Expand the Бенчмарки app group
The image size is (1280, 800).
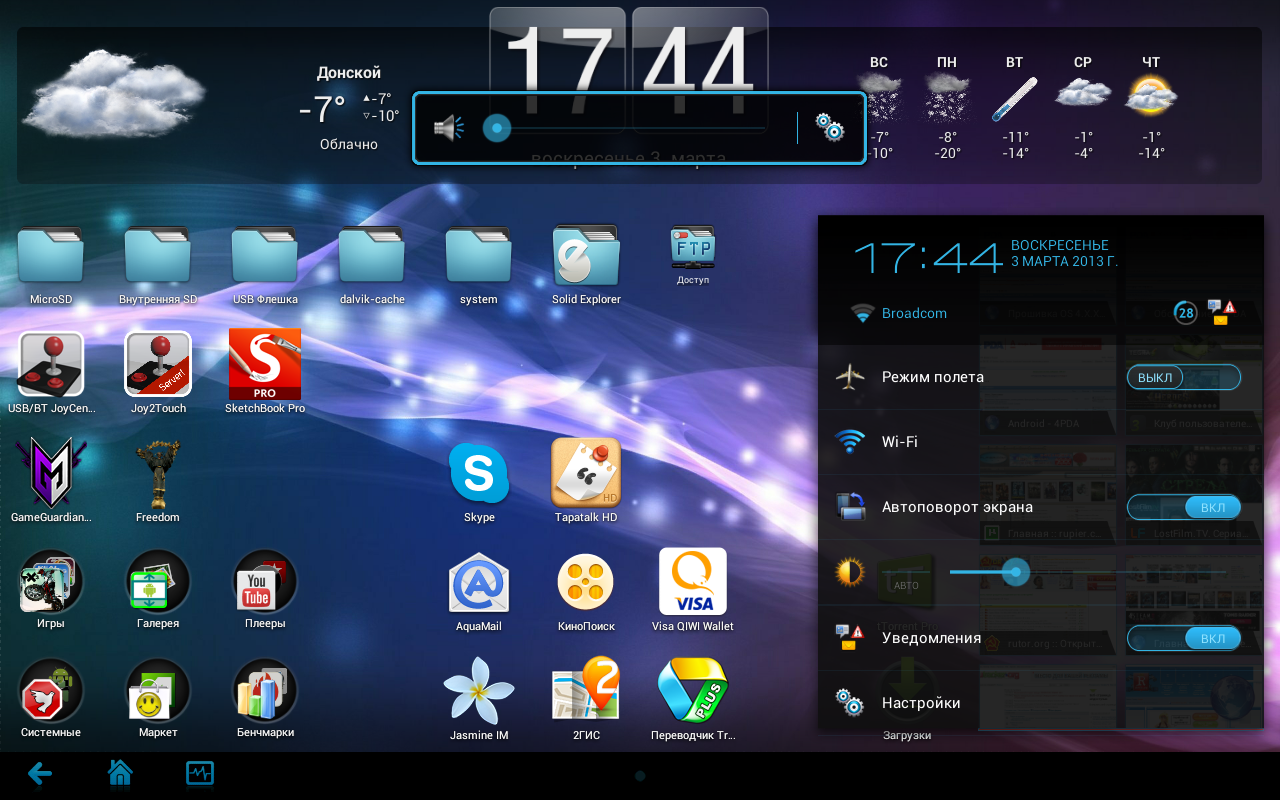click(x=265, y=690)
